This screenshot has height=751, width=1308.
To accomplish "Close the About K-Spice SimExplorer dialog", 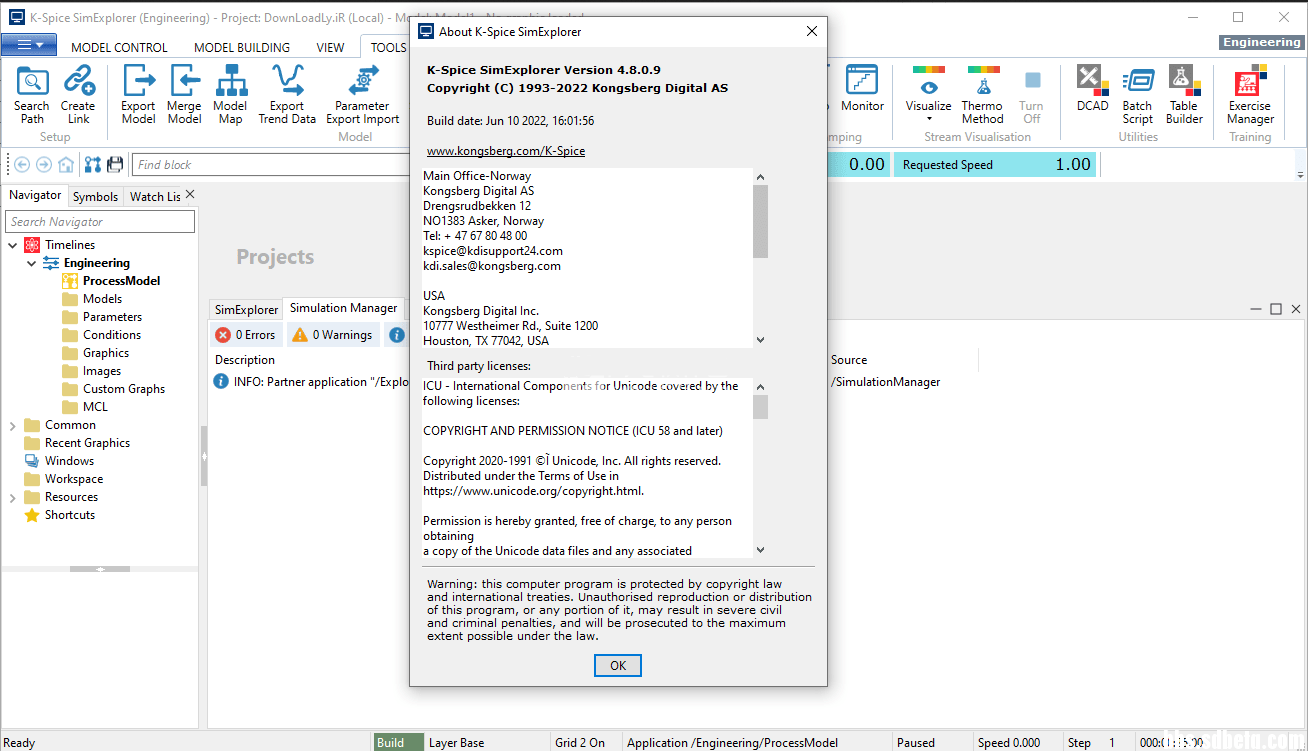I will coord(812,32).
